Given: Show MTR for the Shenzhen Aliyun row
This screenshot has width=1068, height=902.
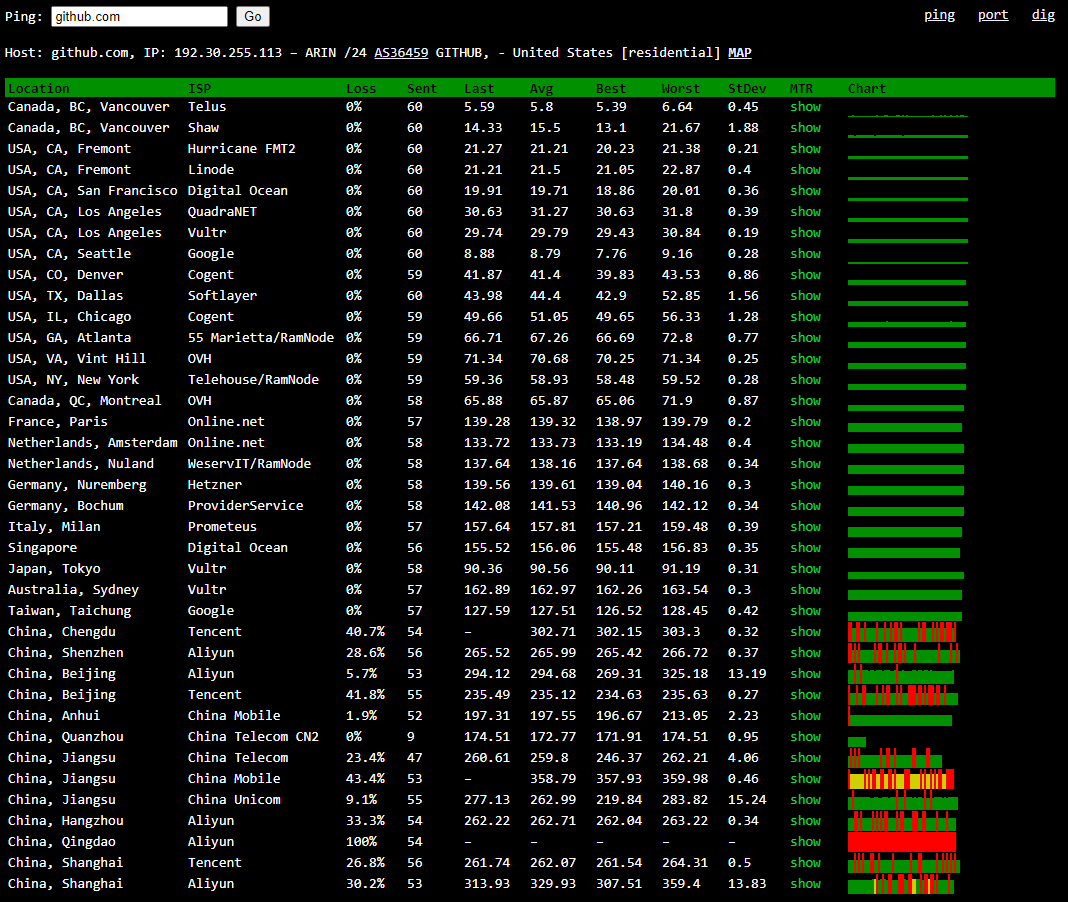Looking at the screenshot, I should click(x=805, y=653).
